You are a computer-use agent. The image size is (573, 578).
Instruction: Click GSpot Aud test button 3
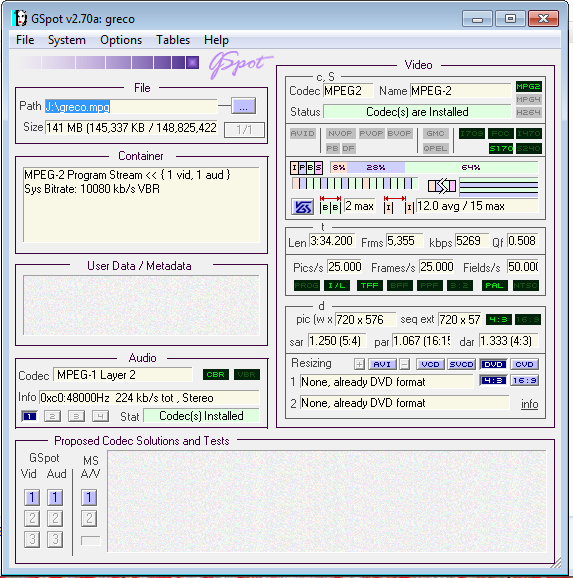pos(55,539)
